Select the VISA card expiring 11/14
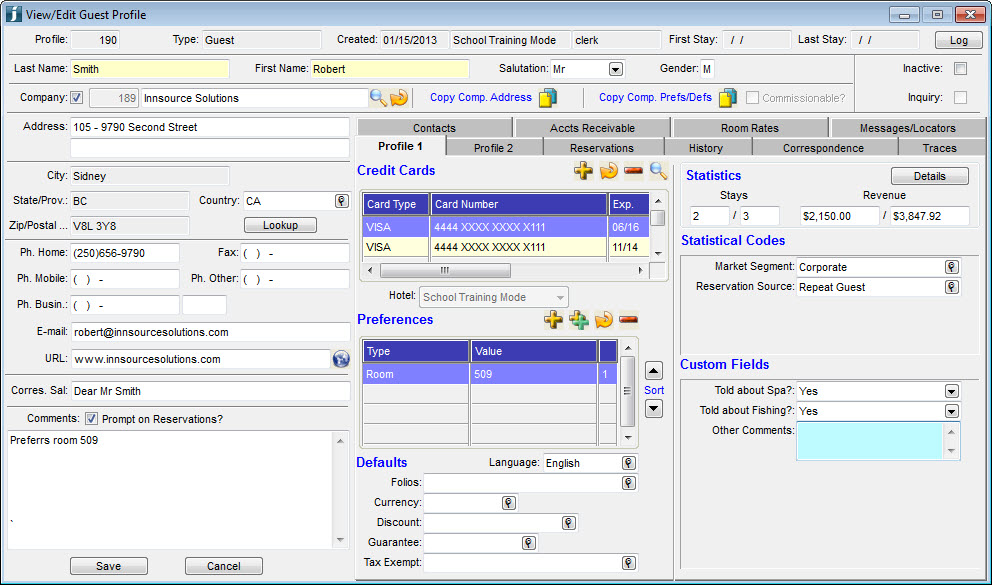The height and width of the screenshot is (585, 992). tap(505, 247)
